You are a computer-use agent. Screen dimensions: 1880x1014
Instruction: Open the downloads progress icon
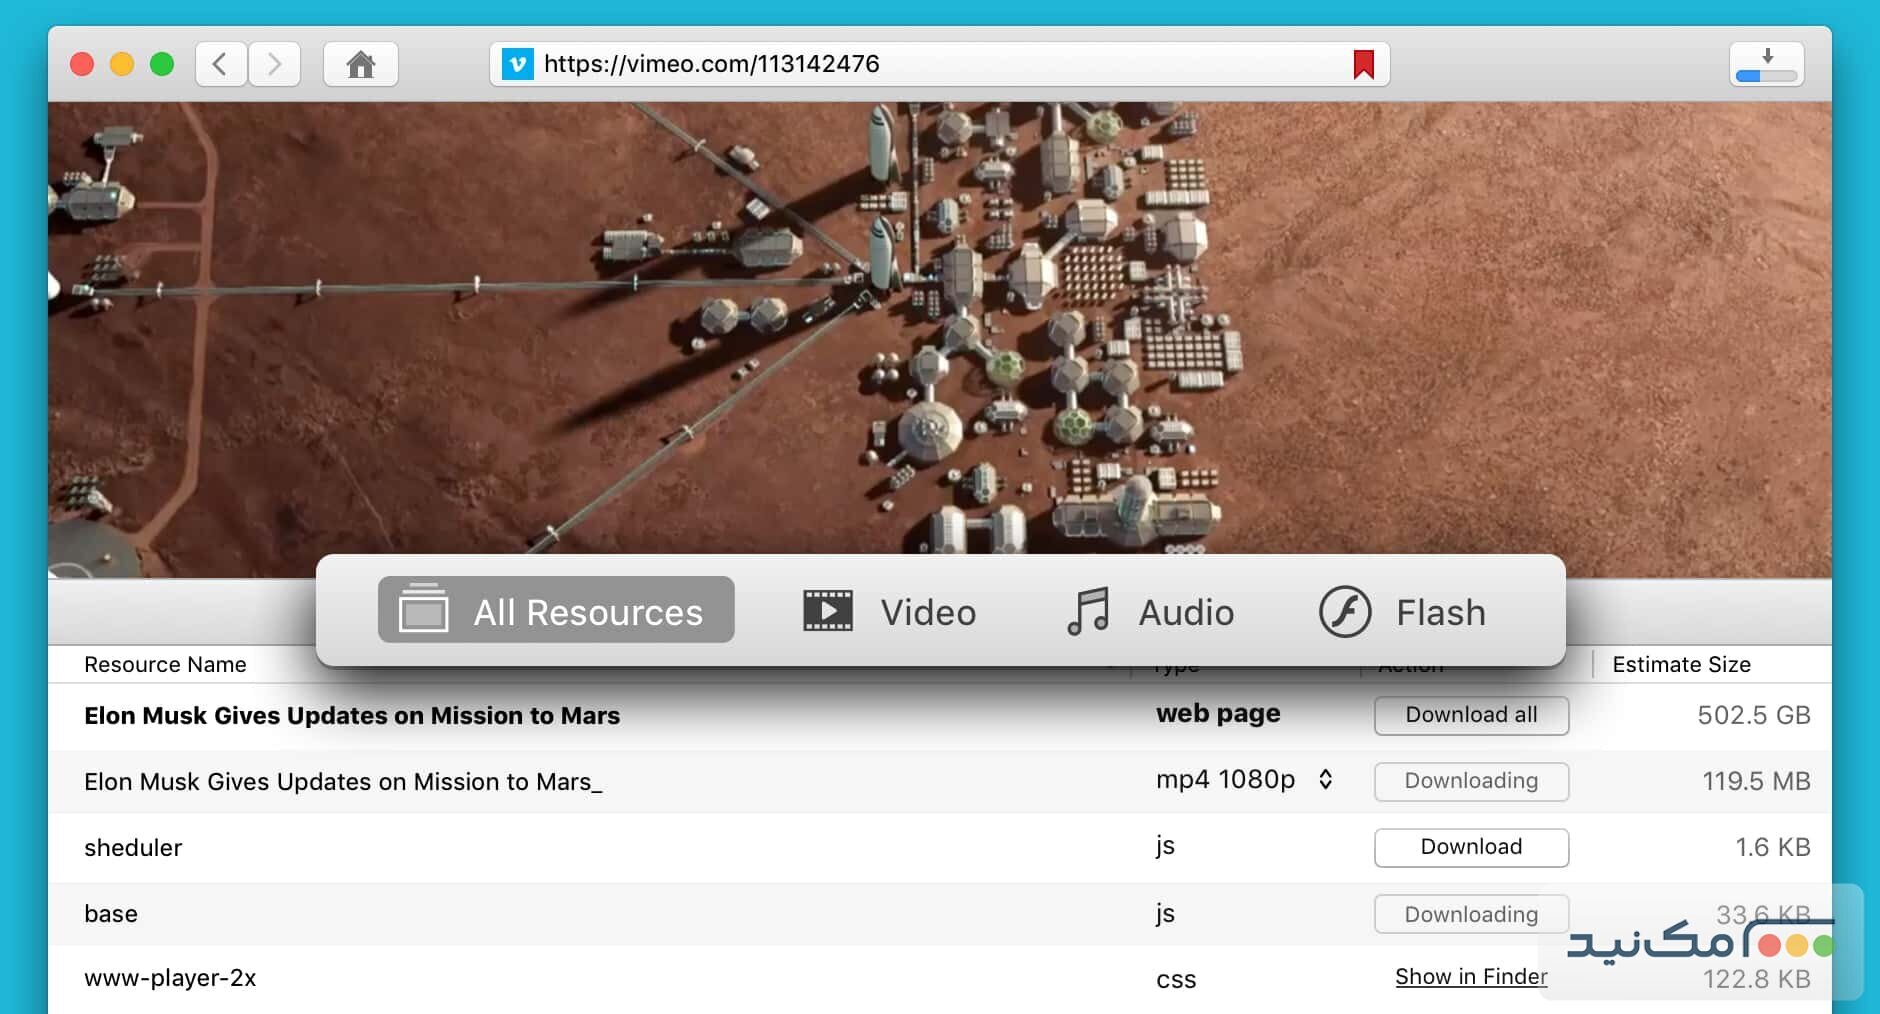tap(1766, 65)
